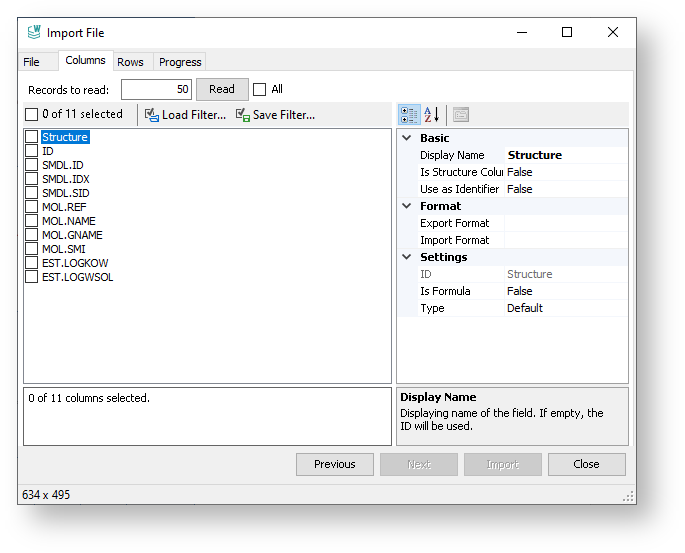The image size is (685, 553).
Task: Enable the All records checkbox
Action: point(260,90)
